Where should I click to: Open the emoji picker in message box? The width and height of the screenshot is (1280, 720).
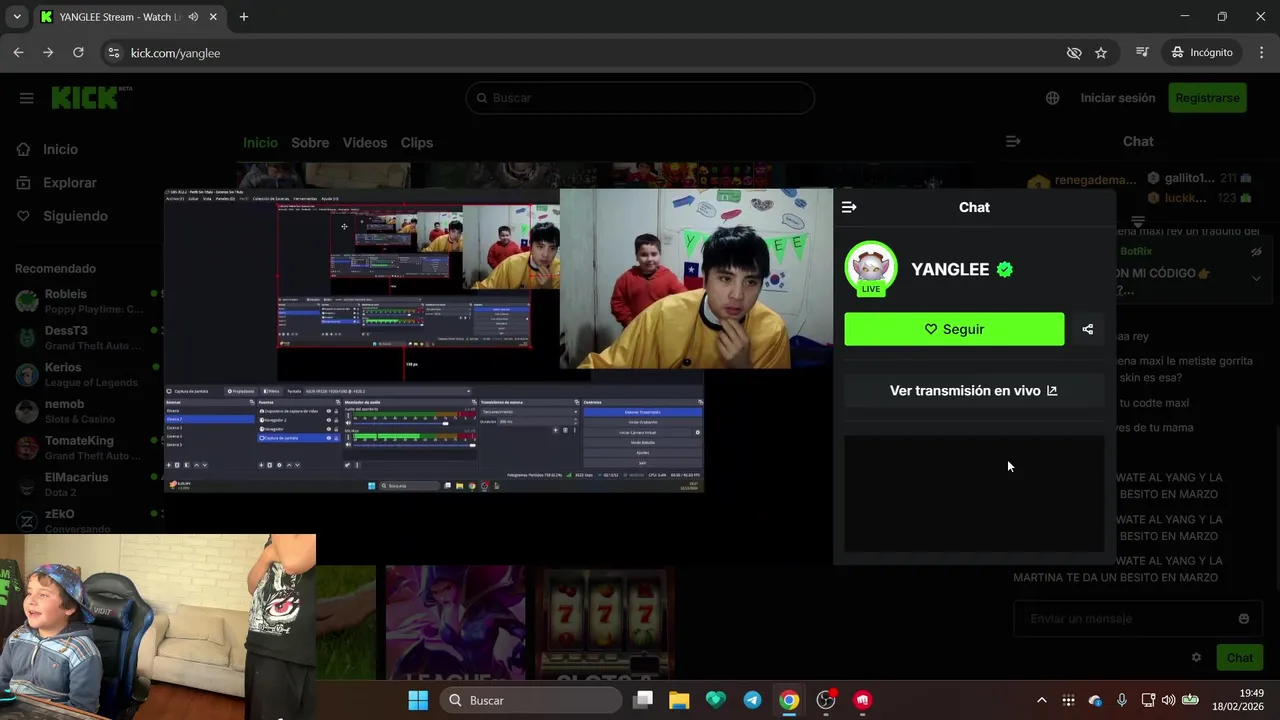[x=1243, y=619]
